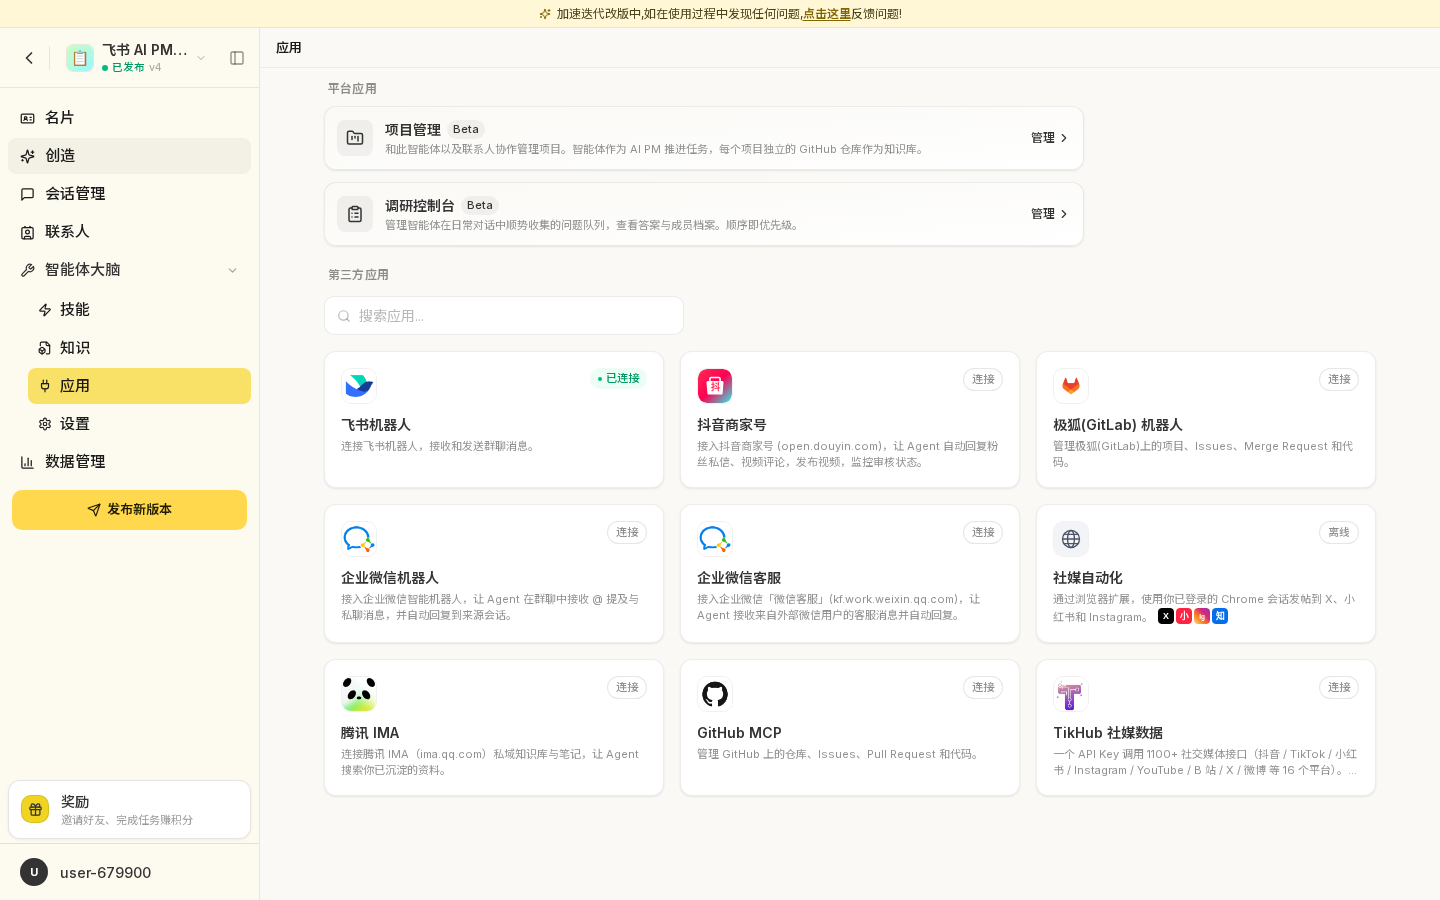Click the gift icon in 奖励 card
Viewport: 1440px width, 900px height.
(x=35, y=810)
